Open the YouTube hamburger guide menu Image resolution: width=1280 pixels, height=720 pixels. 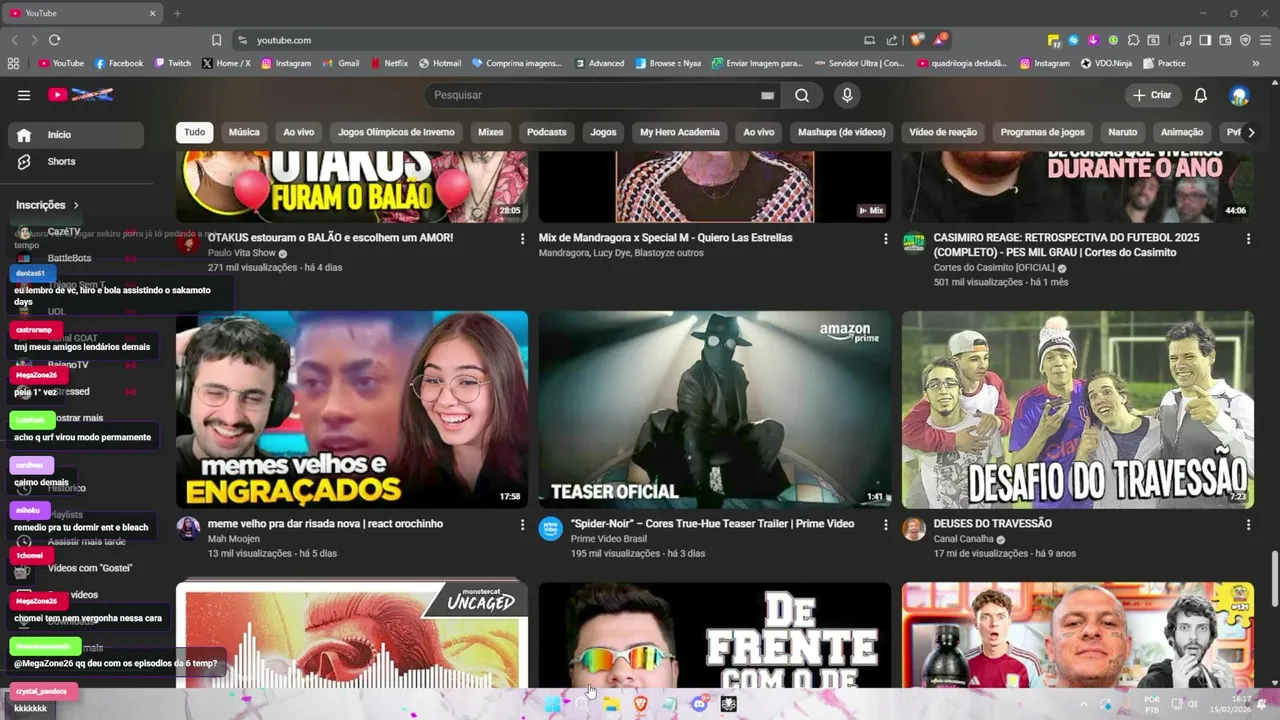[x=24, y=95]
